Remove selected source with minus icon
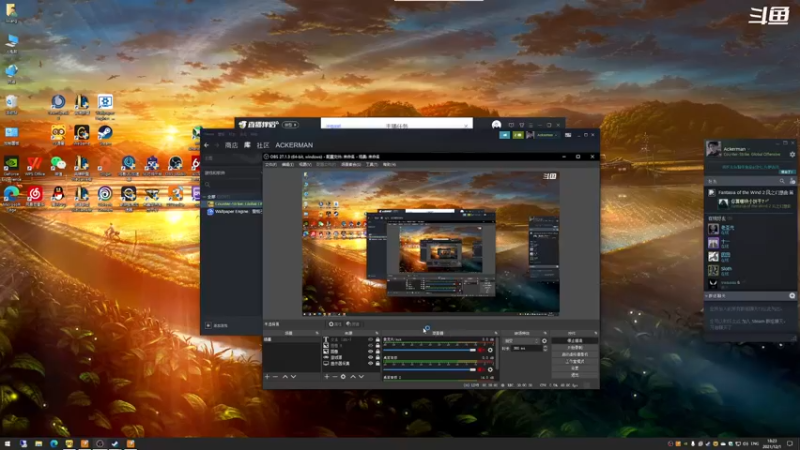This screenshot has height=450, width=800. point(335,377)
